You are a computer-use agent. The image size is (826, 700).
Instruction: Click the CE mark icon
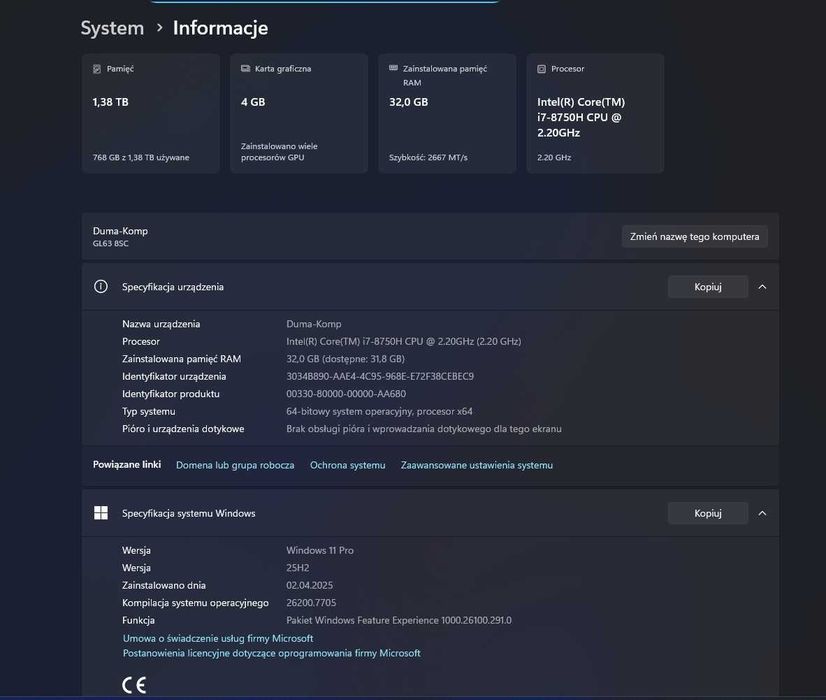134,685
